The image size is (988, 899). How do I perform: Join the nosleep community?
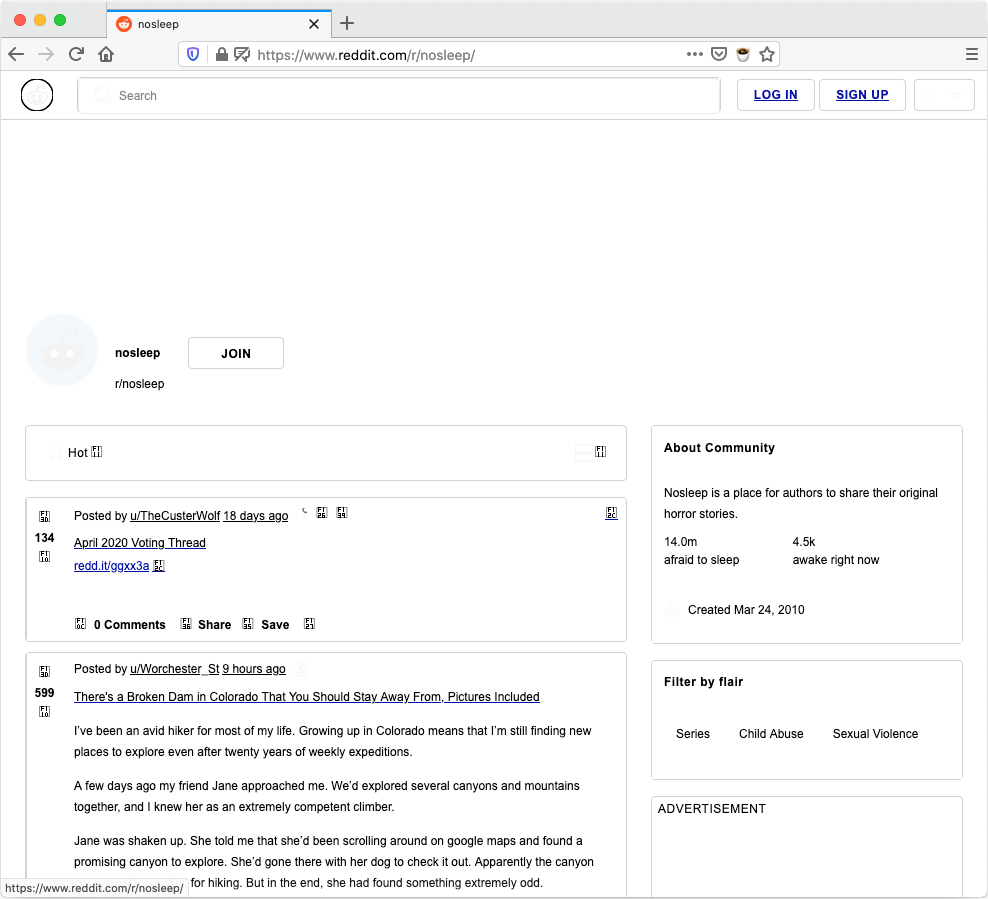coord(236,353)
